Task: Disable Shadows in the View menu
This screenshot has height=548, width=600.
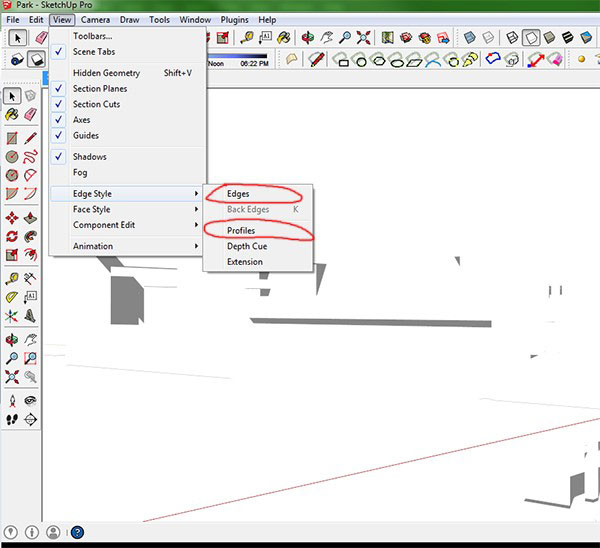Action: (x=89, y=157)
